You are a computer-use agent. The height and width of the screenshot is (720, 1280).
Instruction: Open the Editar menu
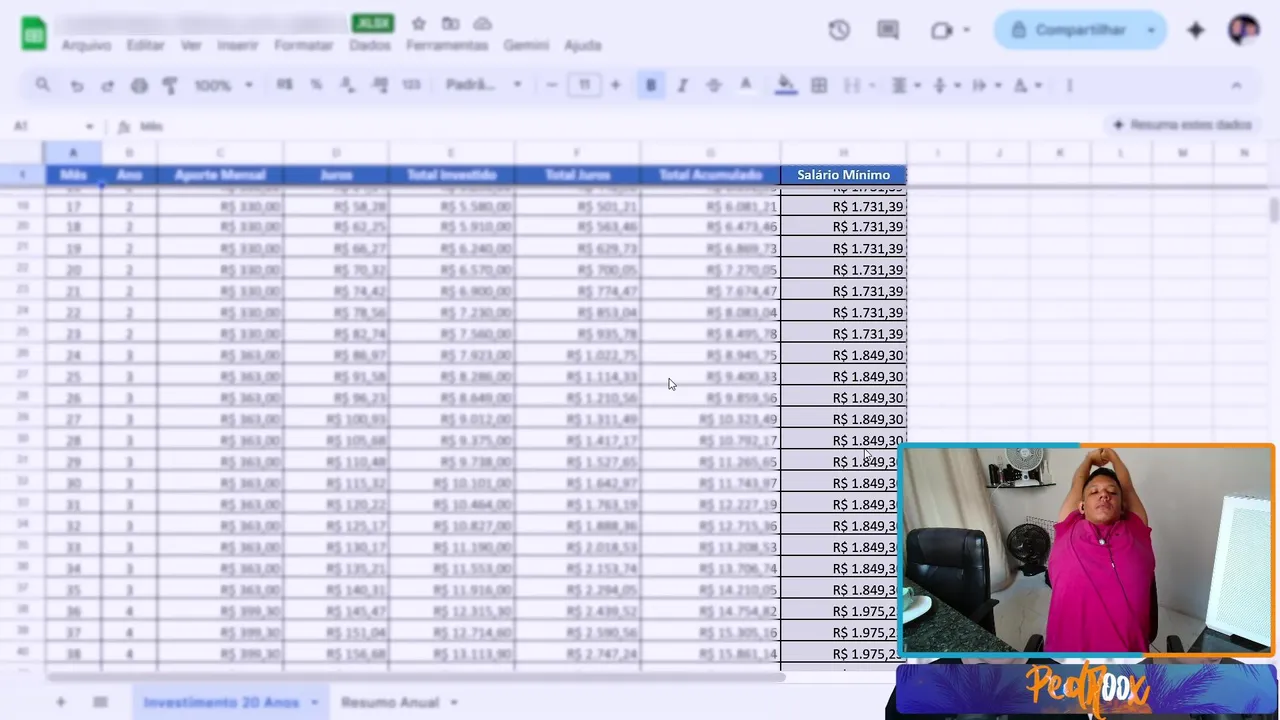point(146,46)
